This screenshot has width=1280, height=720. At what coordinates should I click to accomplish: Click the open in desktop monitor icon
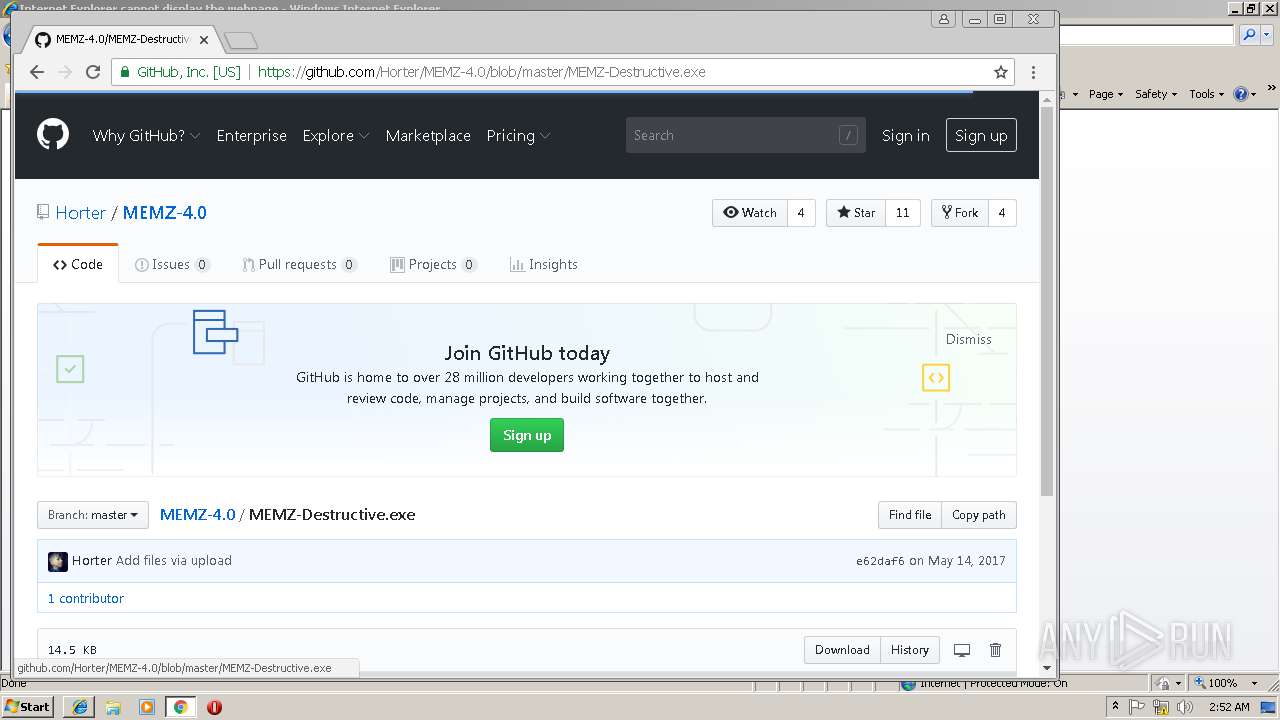pyautogui.click(x=962, y=650)
